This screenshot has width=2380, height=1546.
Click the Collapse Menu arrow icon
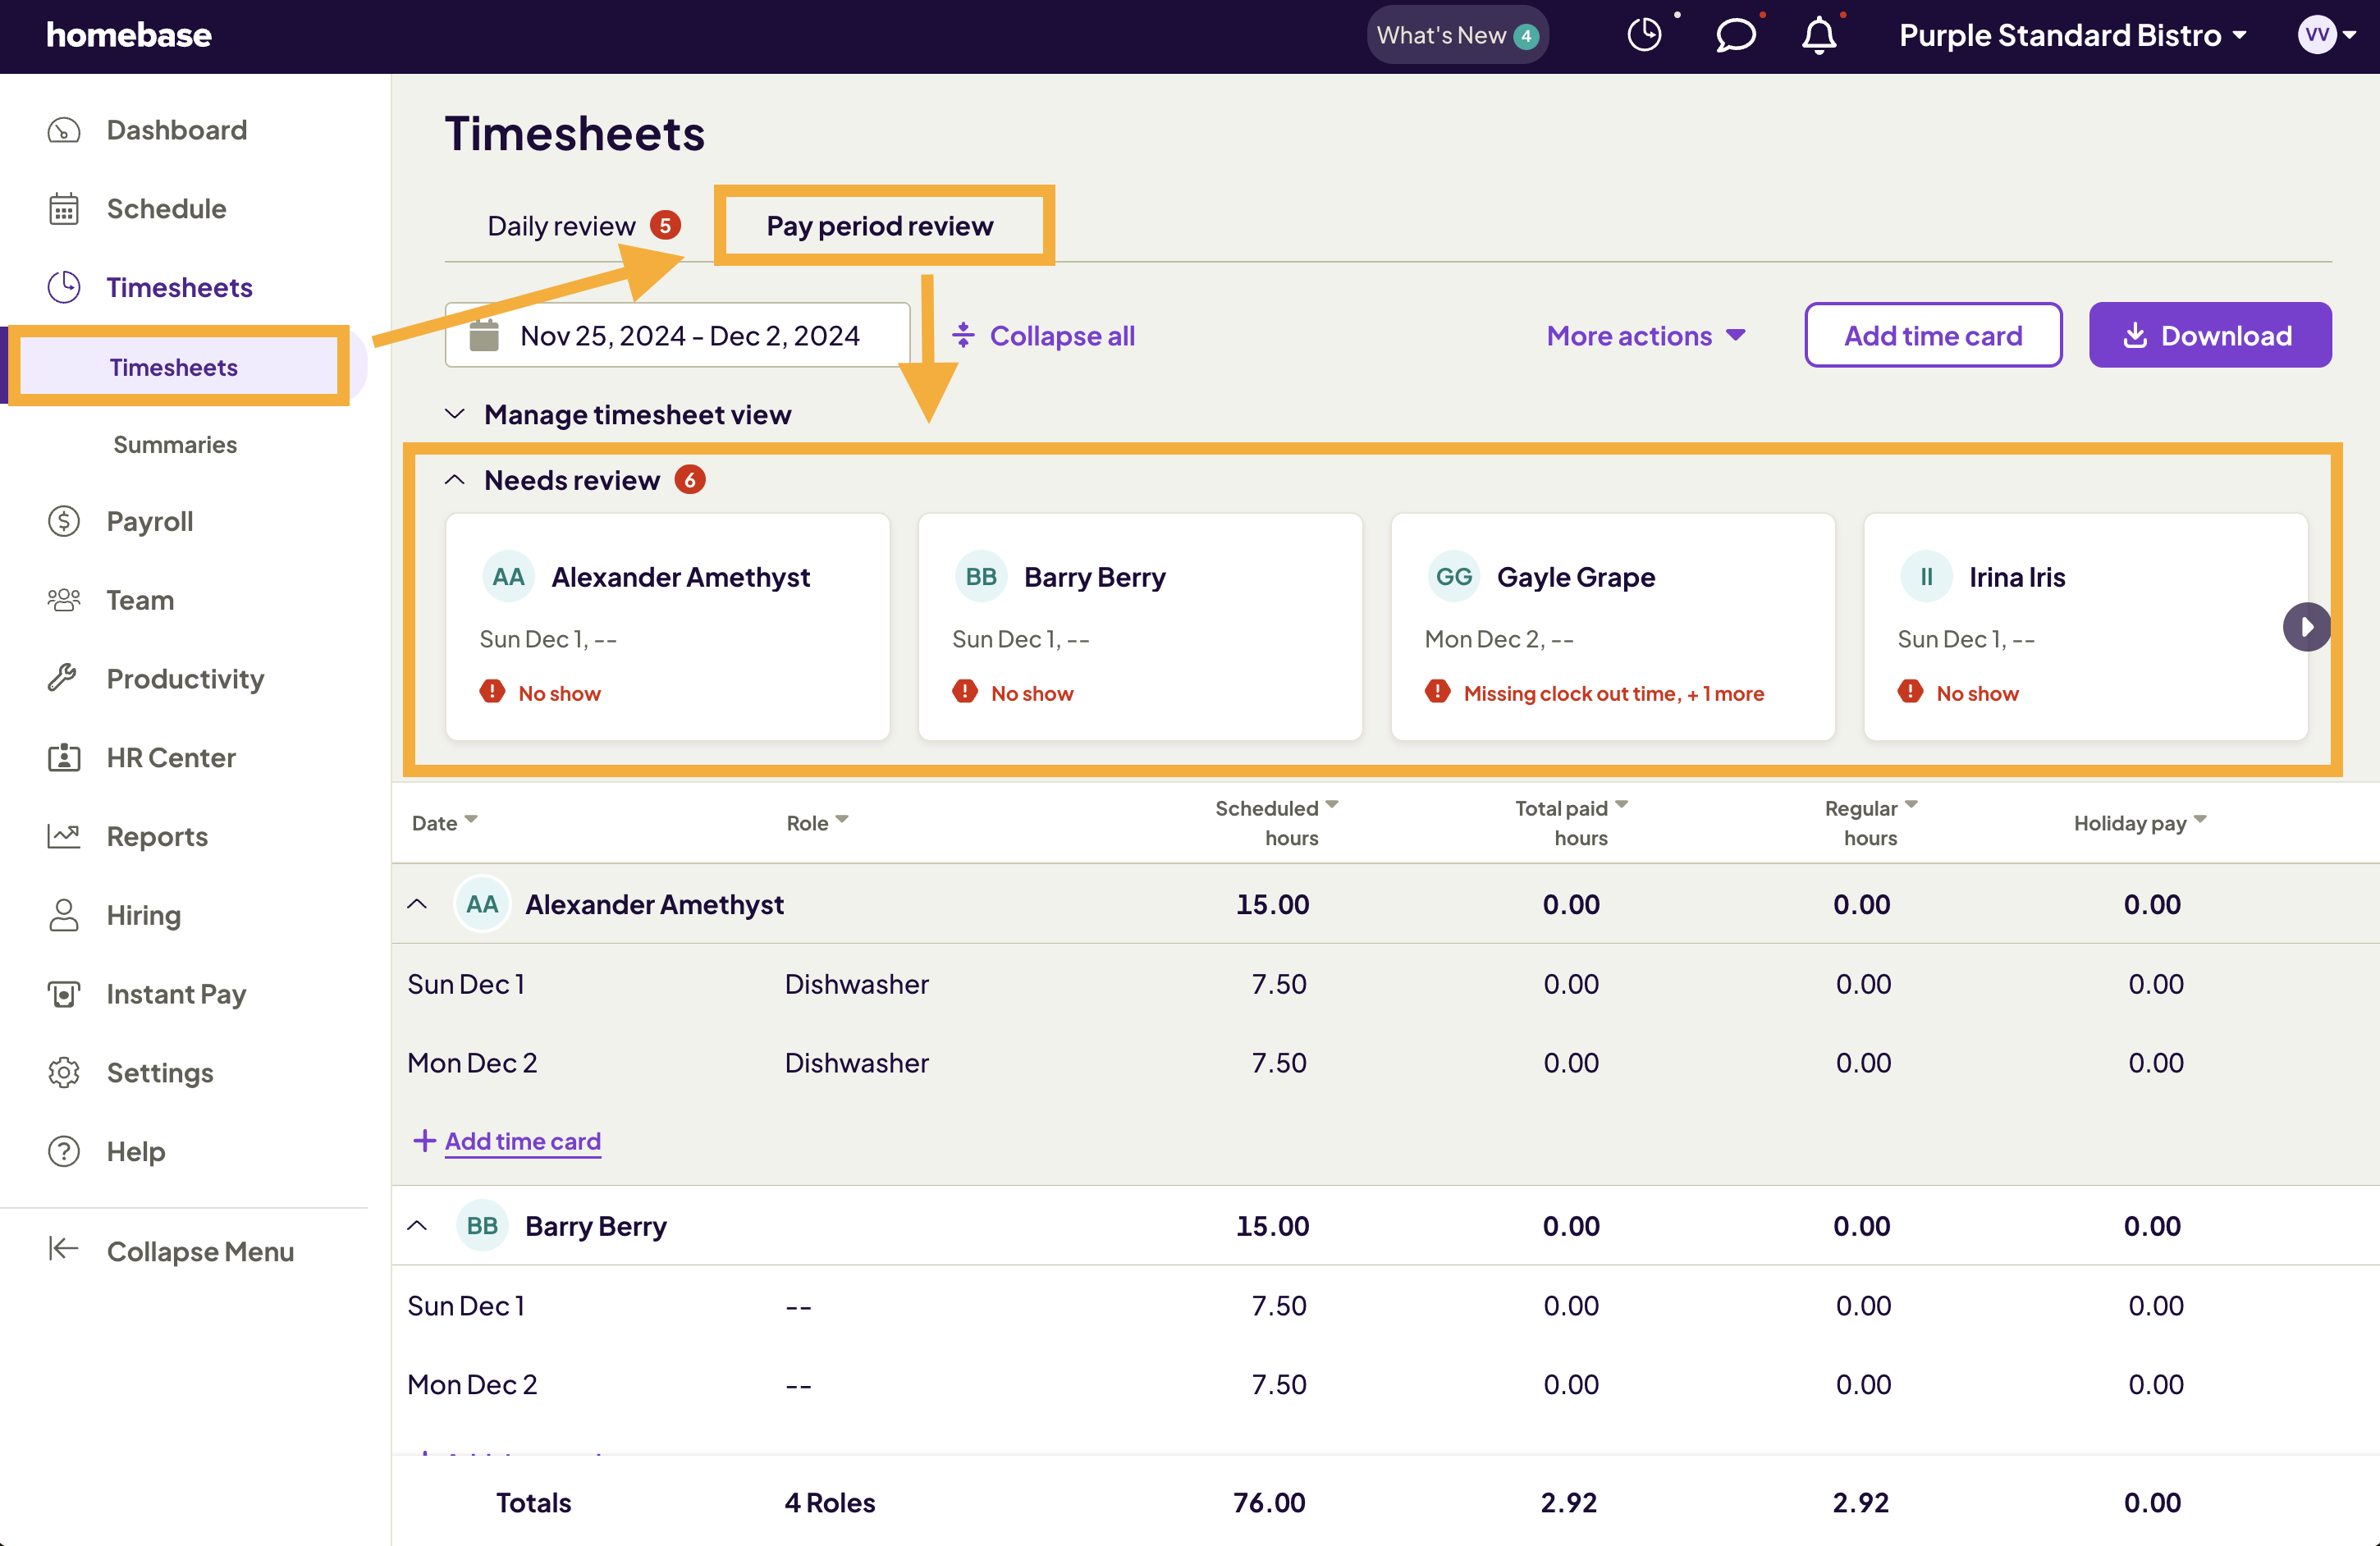tap(63, 1250)
